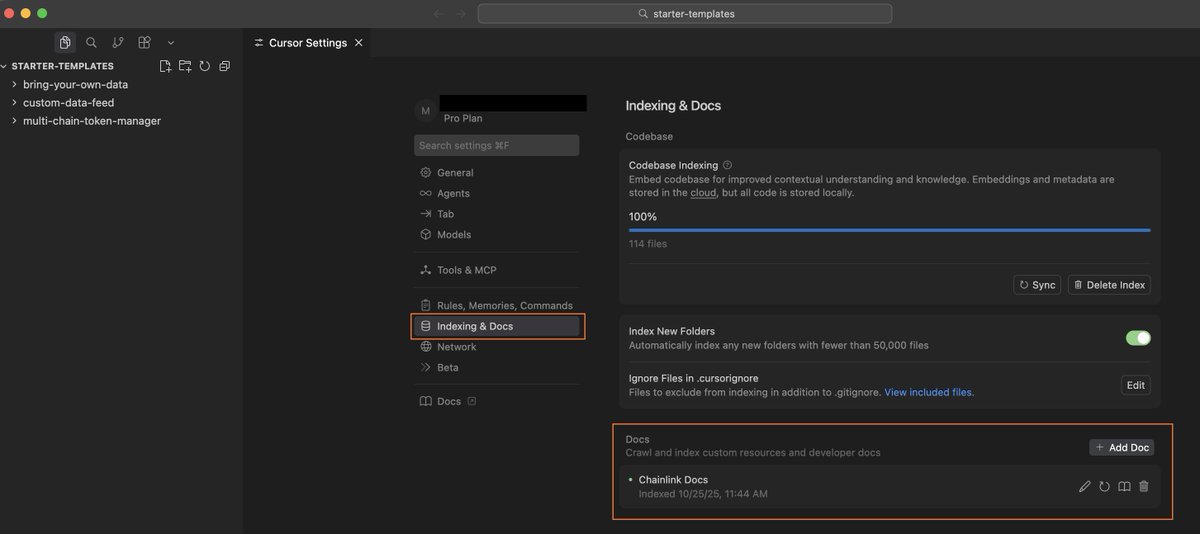Viewport: 1200px width, 534px height.
Task: Click the 100% indexing progress bar
Action: pos(889,230)
